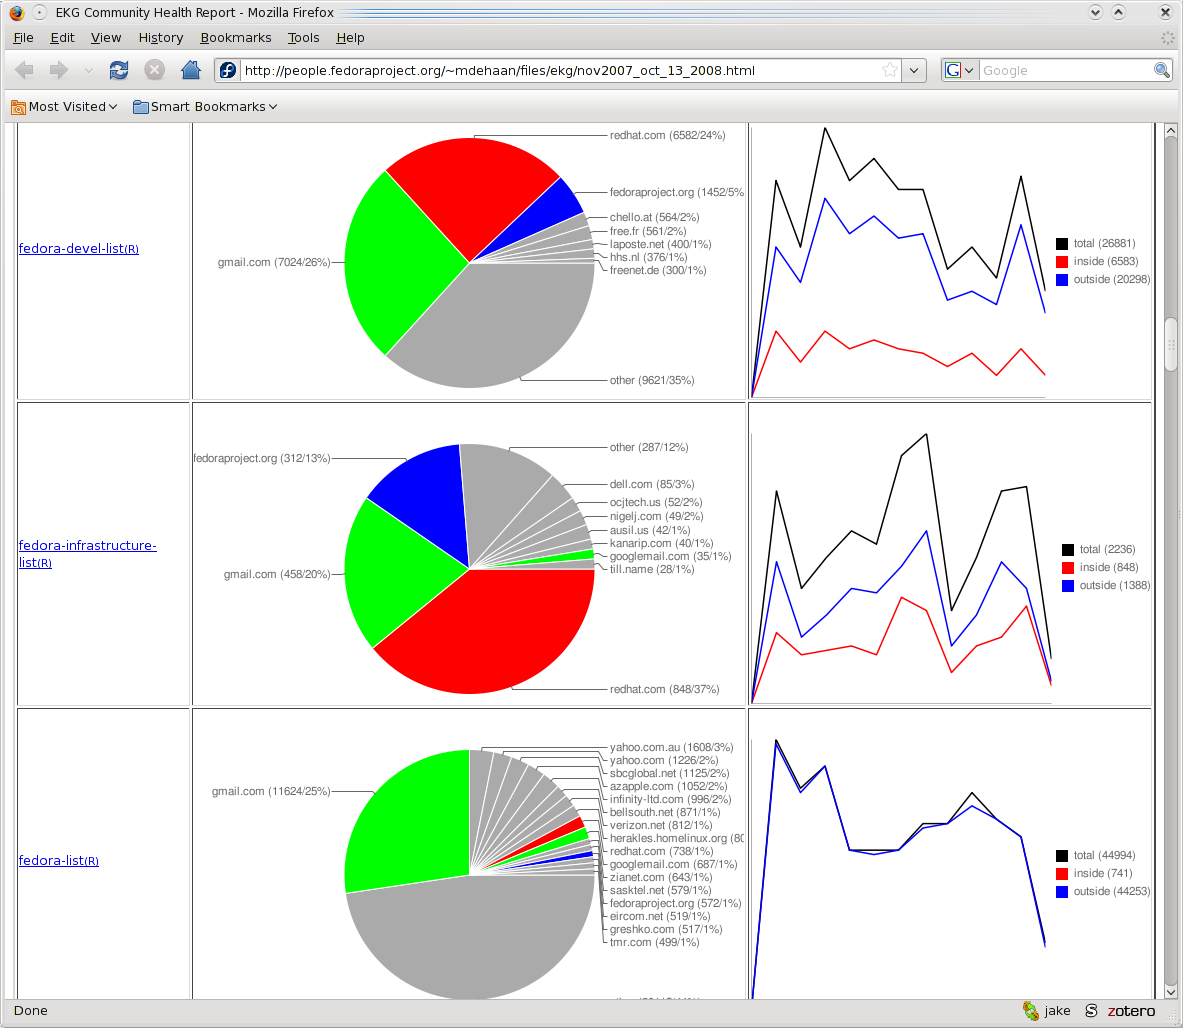Open the History menu
The width and height of the screenshot is (1183, 1028).
[x=161, y=38]
